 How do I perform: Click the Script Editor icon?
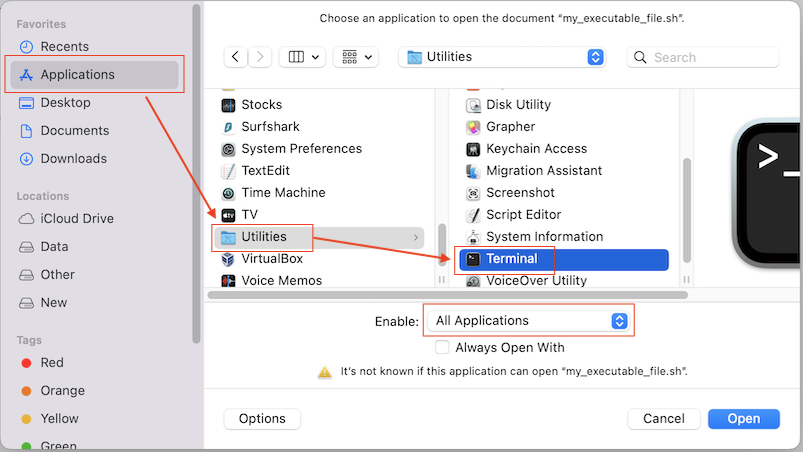click(473, 215)
